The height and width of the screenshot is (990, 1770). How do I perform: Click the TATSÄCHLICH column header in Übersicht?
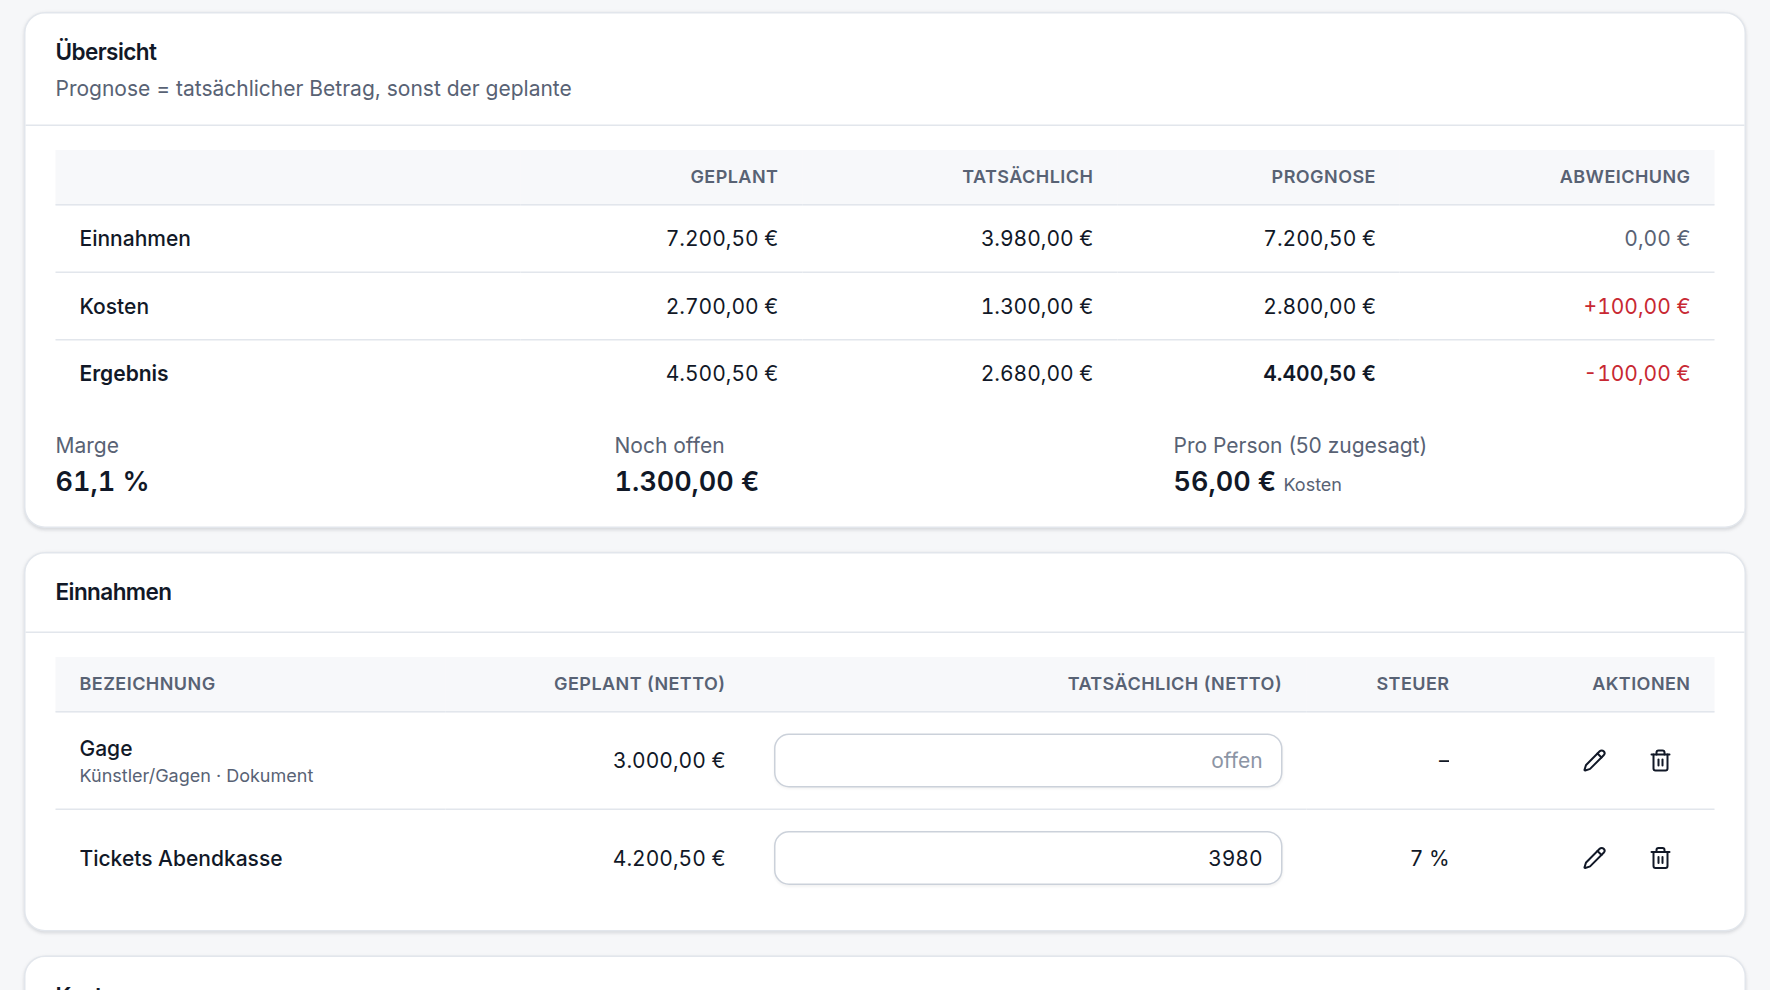tap(1027, 177)
